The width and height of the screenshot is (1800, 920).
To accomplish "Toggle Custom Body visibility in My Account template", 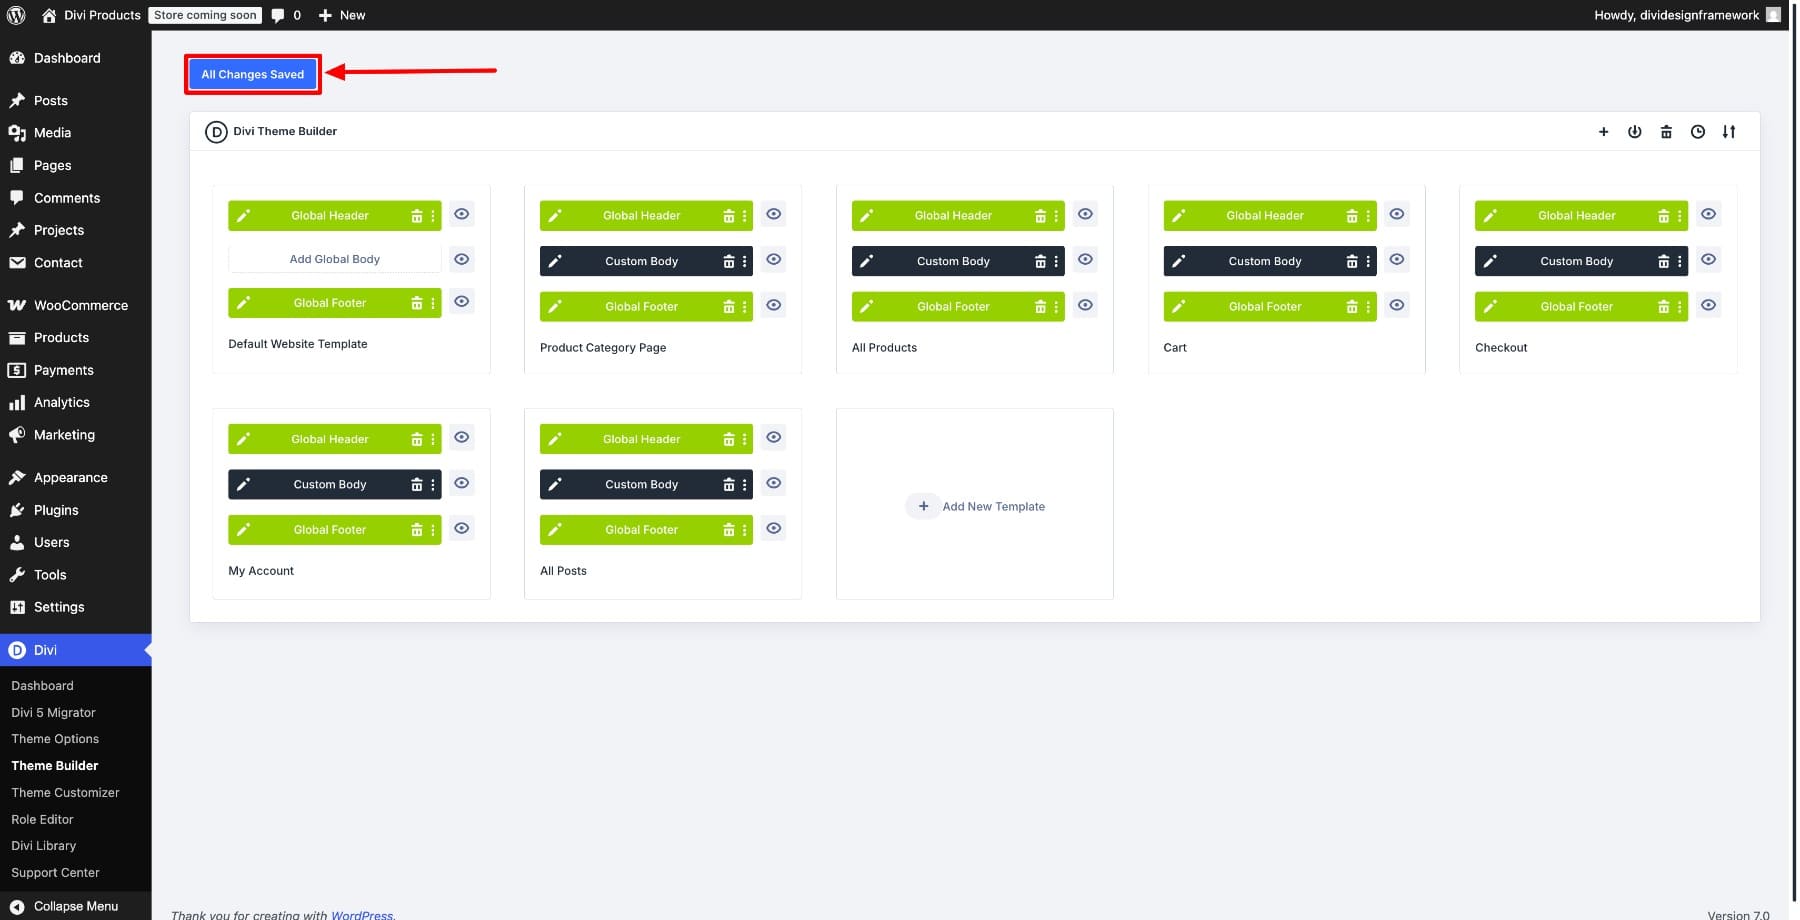I will point(461,483).
